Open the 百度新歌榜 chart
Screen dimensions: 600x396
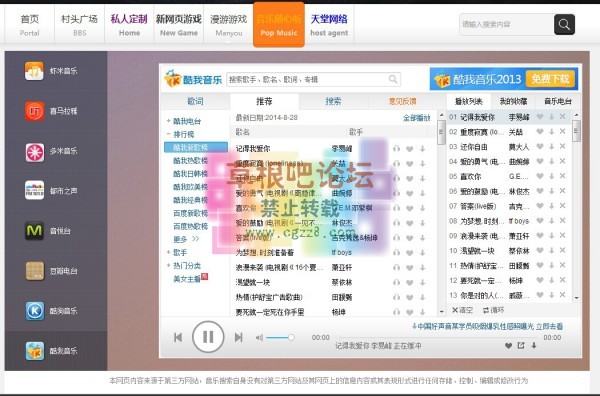click(190, 213)
